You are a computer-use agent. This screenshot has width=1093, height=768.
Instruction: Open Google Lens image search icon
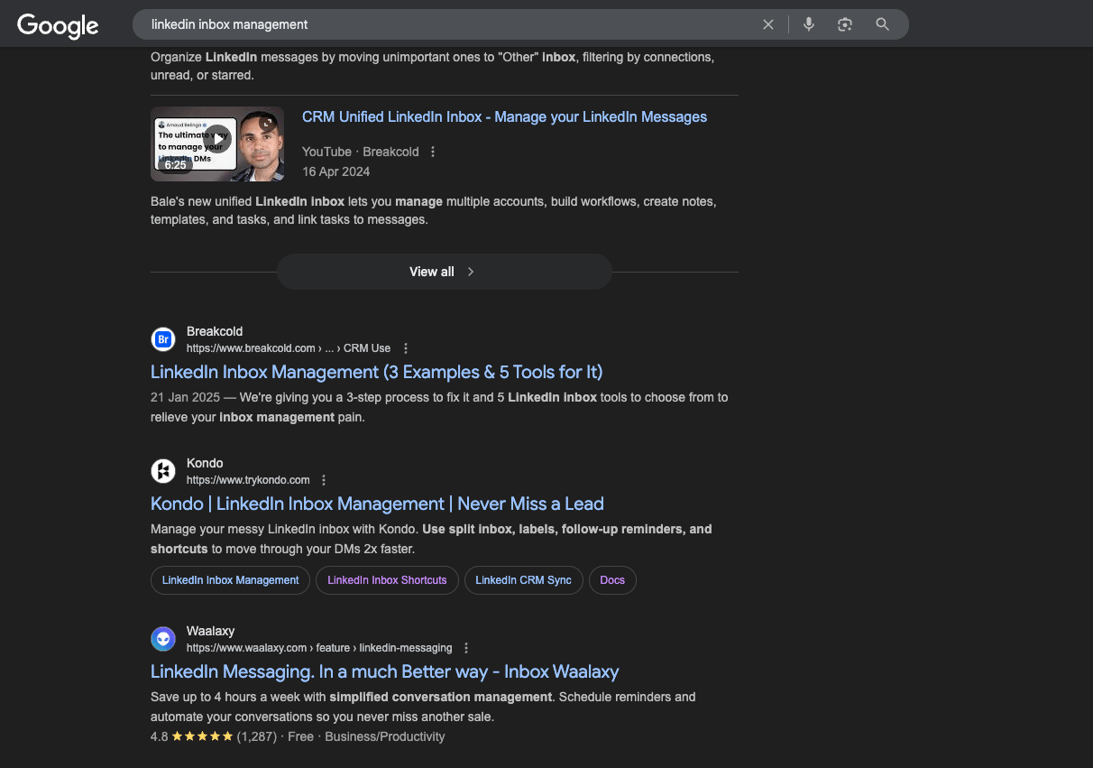click(x=845, y=24)
